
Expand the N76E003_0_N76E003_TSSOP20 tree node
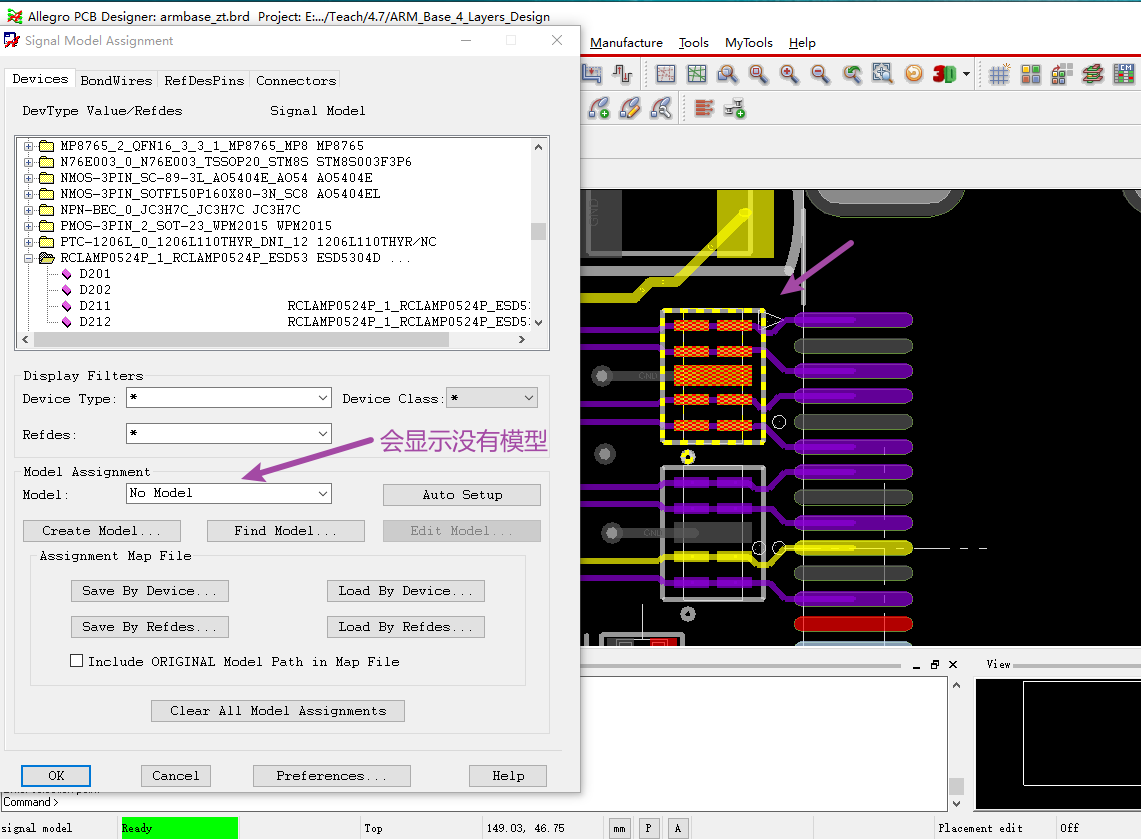tap(28, 162)
